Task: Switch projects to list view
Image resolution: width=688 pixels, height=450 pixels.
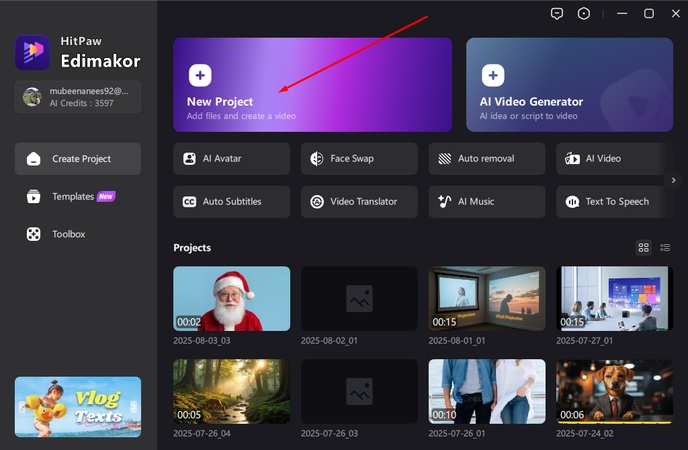Action: pyautogui.click(x=665, y=248)
